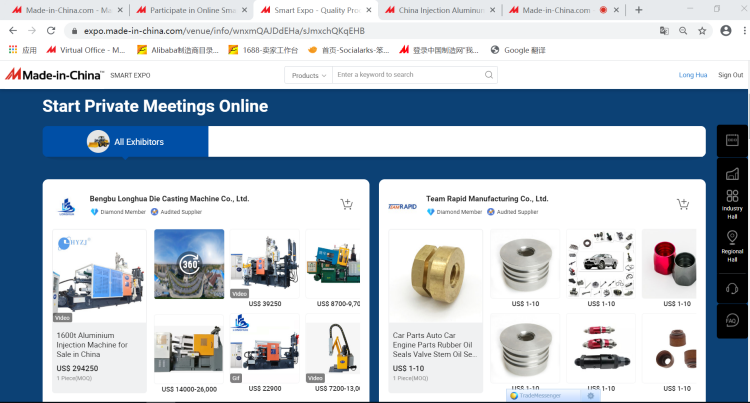
Task: Open Google 翻译 bookmark
Action: coord(518,50)
